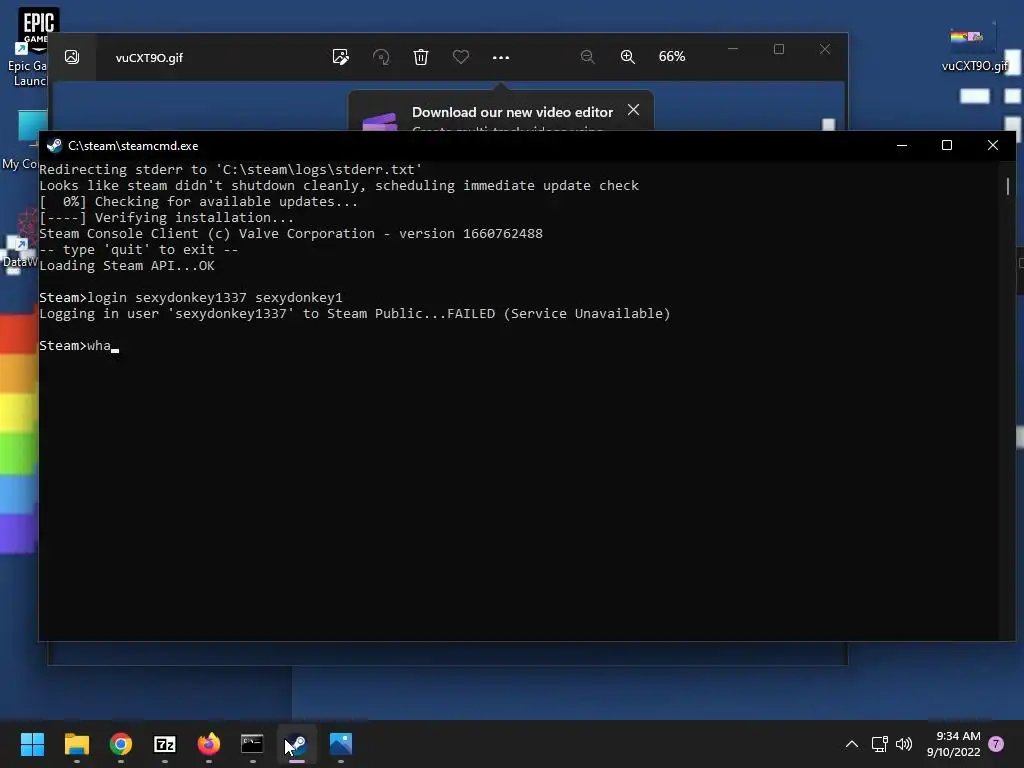The width and height of the screenshot is (1024, 768).
Task: Click the 'Redirecting stderr' console line
Action: pos(231,170)
